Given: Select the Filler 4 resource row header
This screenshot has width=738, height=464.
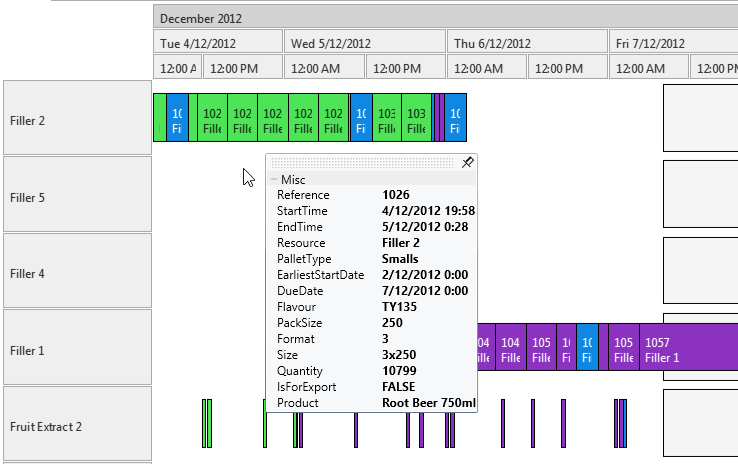Looking at the screenshot, I should [77, 272].
